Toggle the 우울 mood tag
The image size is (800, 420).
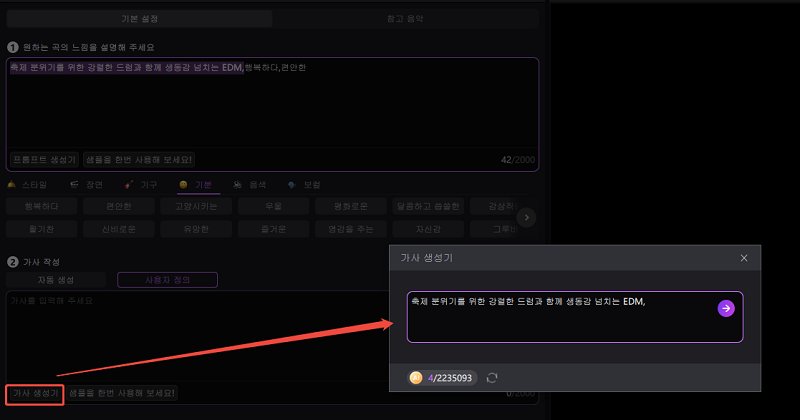(x=273, y=206)
